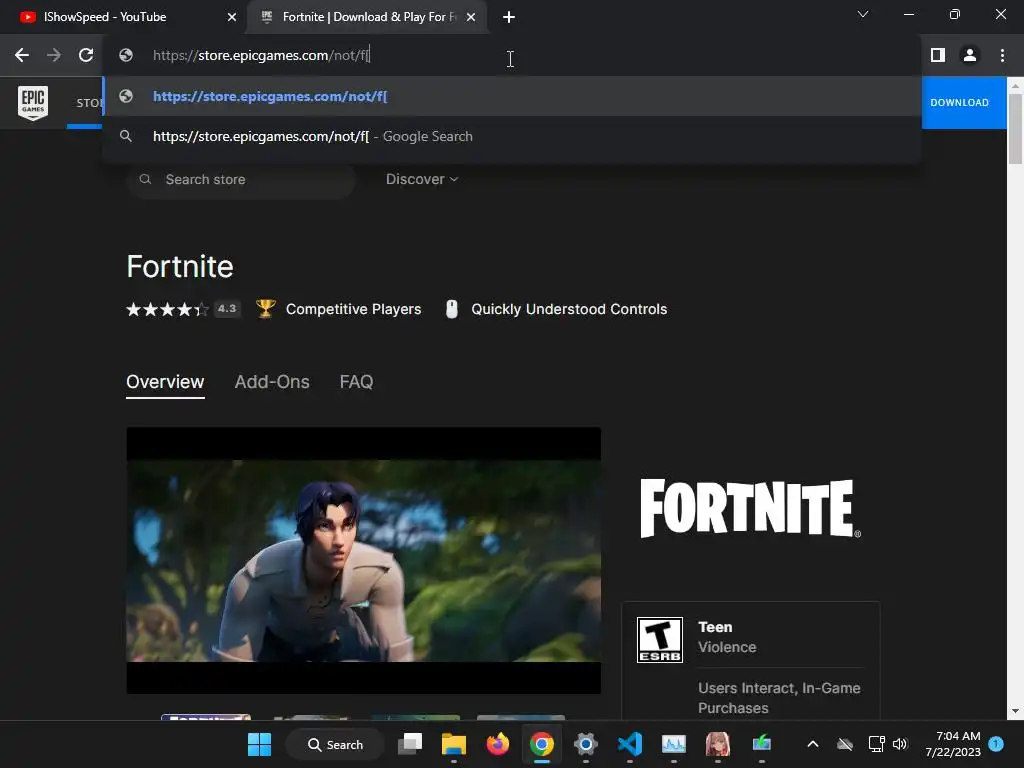Click the ESRB Teen rating icon

tap(660, 640)
